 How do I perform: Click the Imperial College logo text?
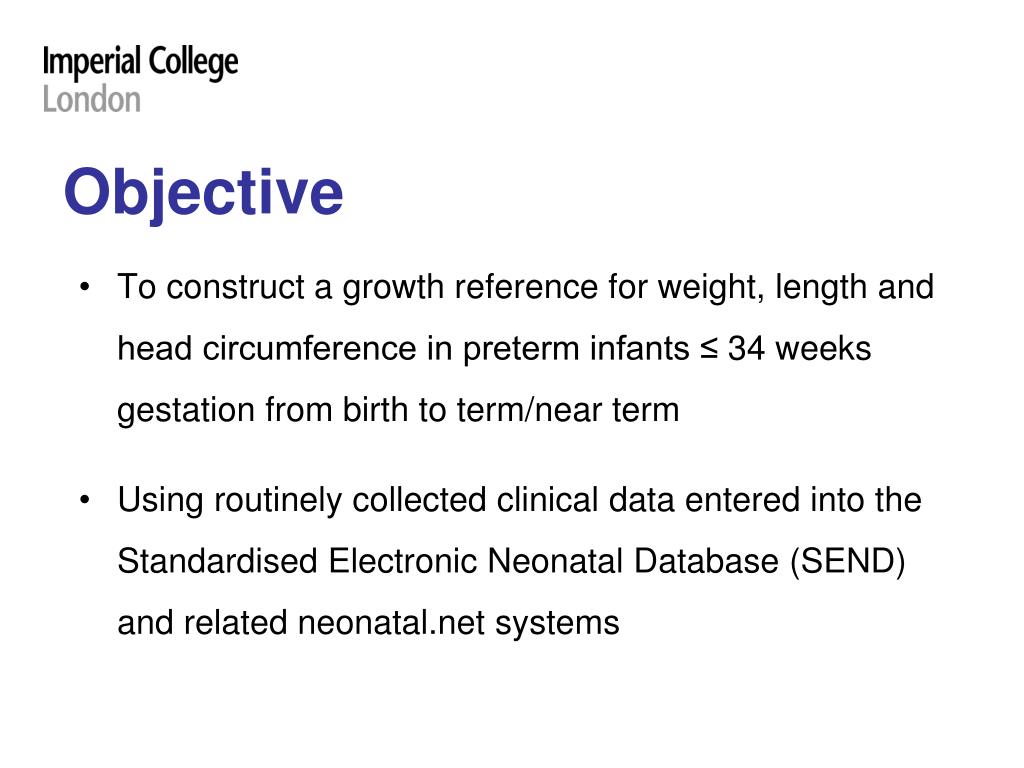[140, 63]
